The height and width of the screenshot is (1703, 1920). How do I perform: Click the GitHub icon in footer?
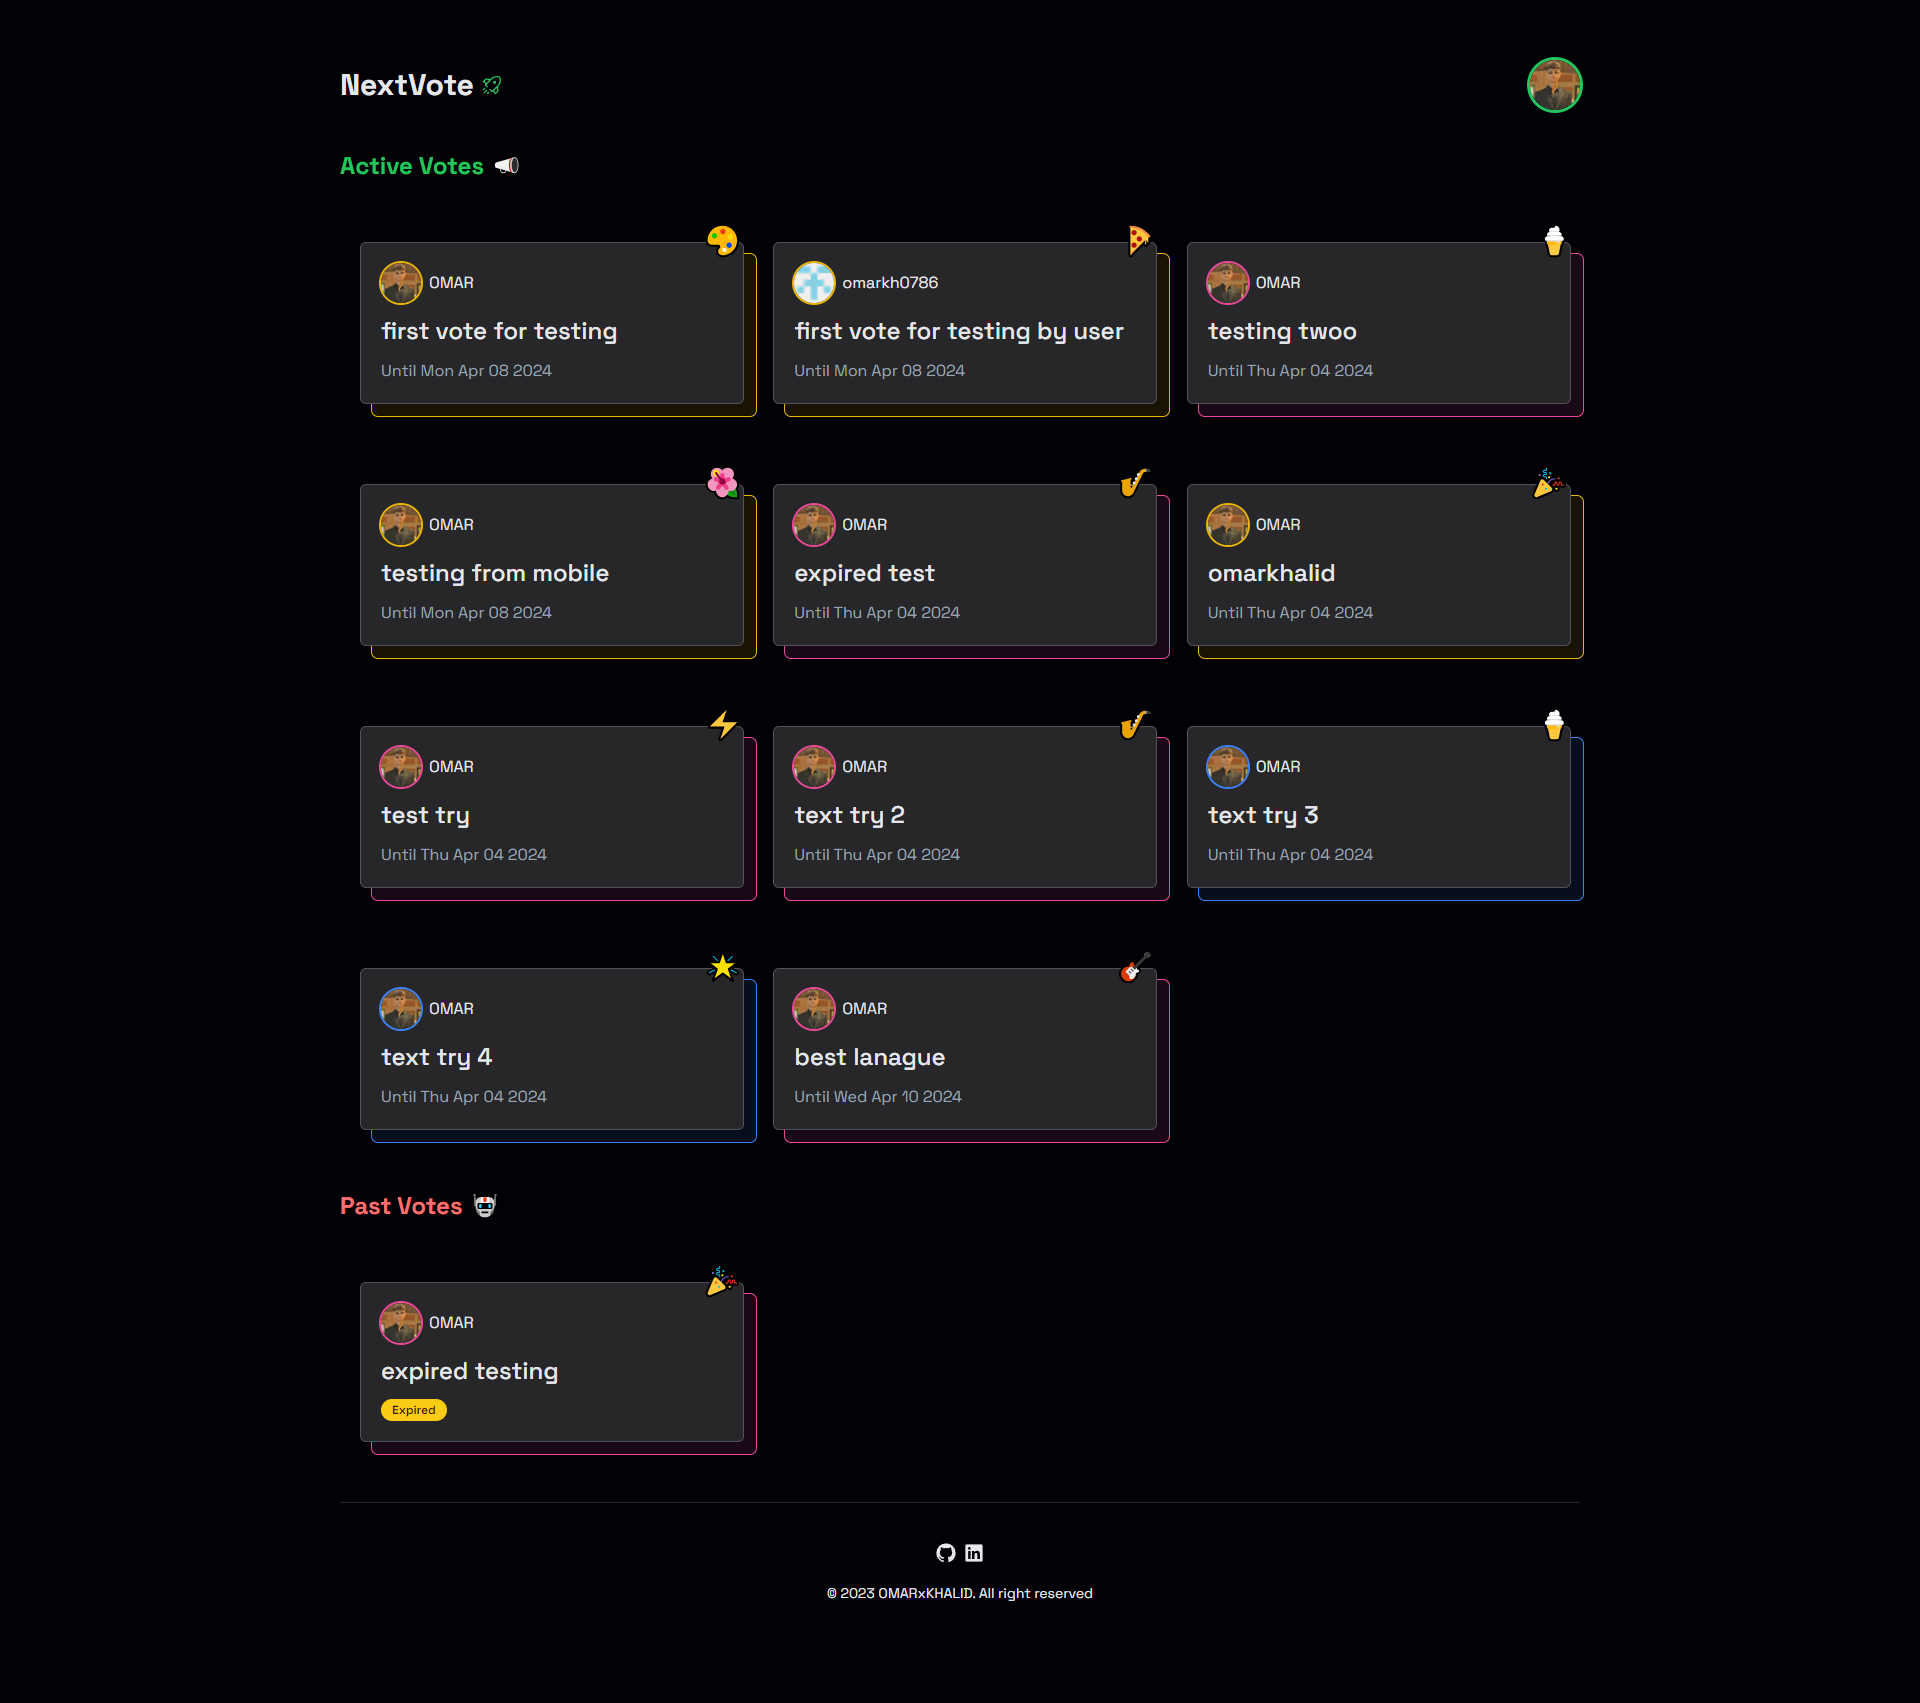coord(945,1553)
